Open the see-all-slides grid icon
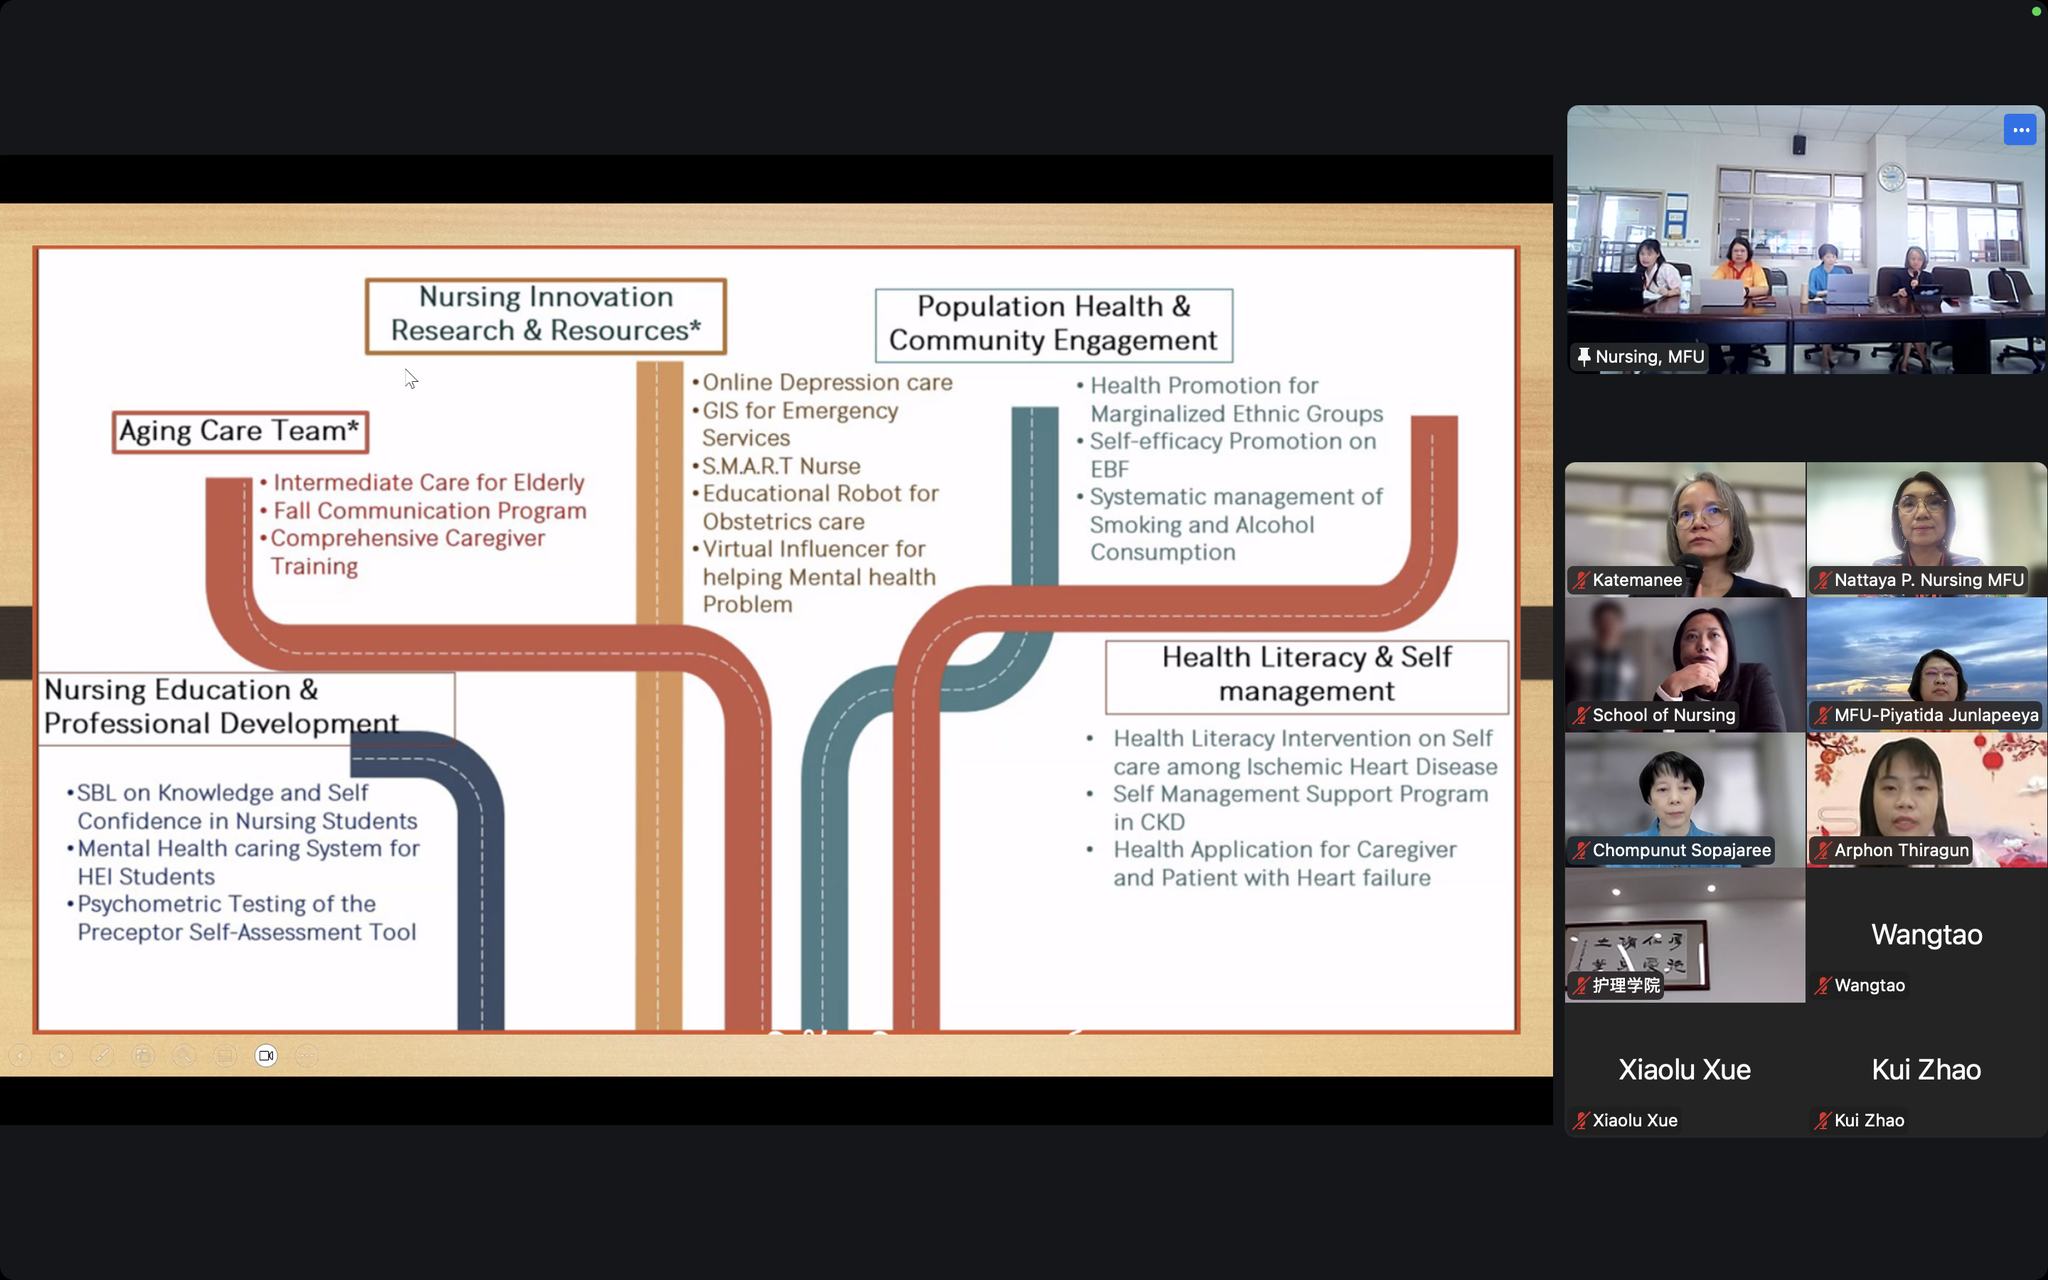Image resolution: width=2048 pixels, height=1280 pixels. click(x=143, y=1055)
